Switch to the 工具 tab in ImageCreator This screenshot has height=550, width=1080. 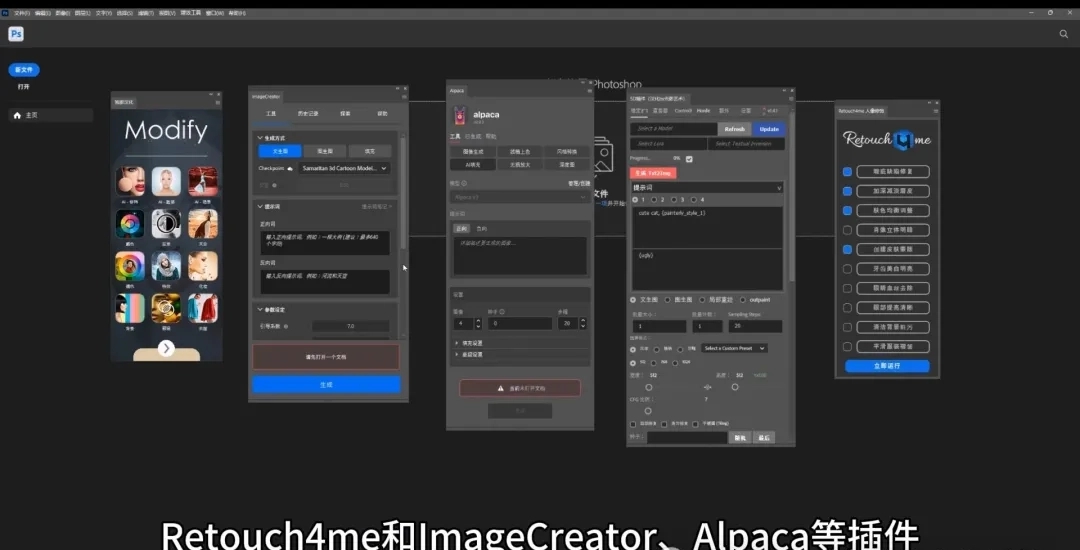[271, 114]
